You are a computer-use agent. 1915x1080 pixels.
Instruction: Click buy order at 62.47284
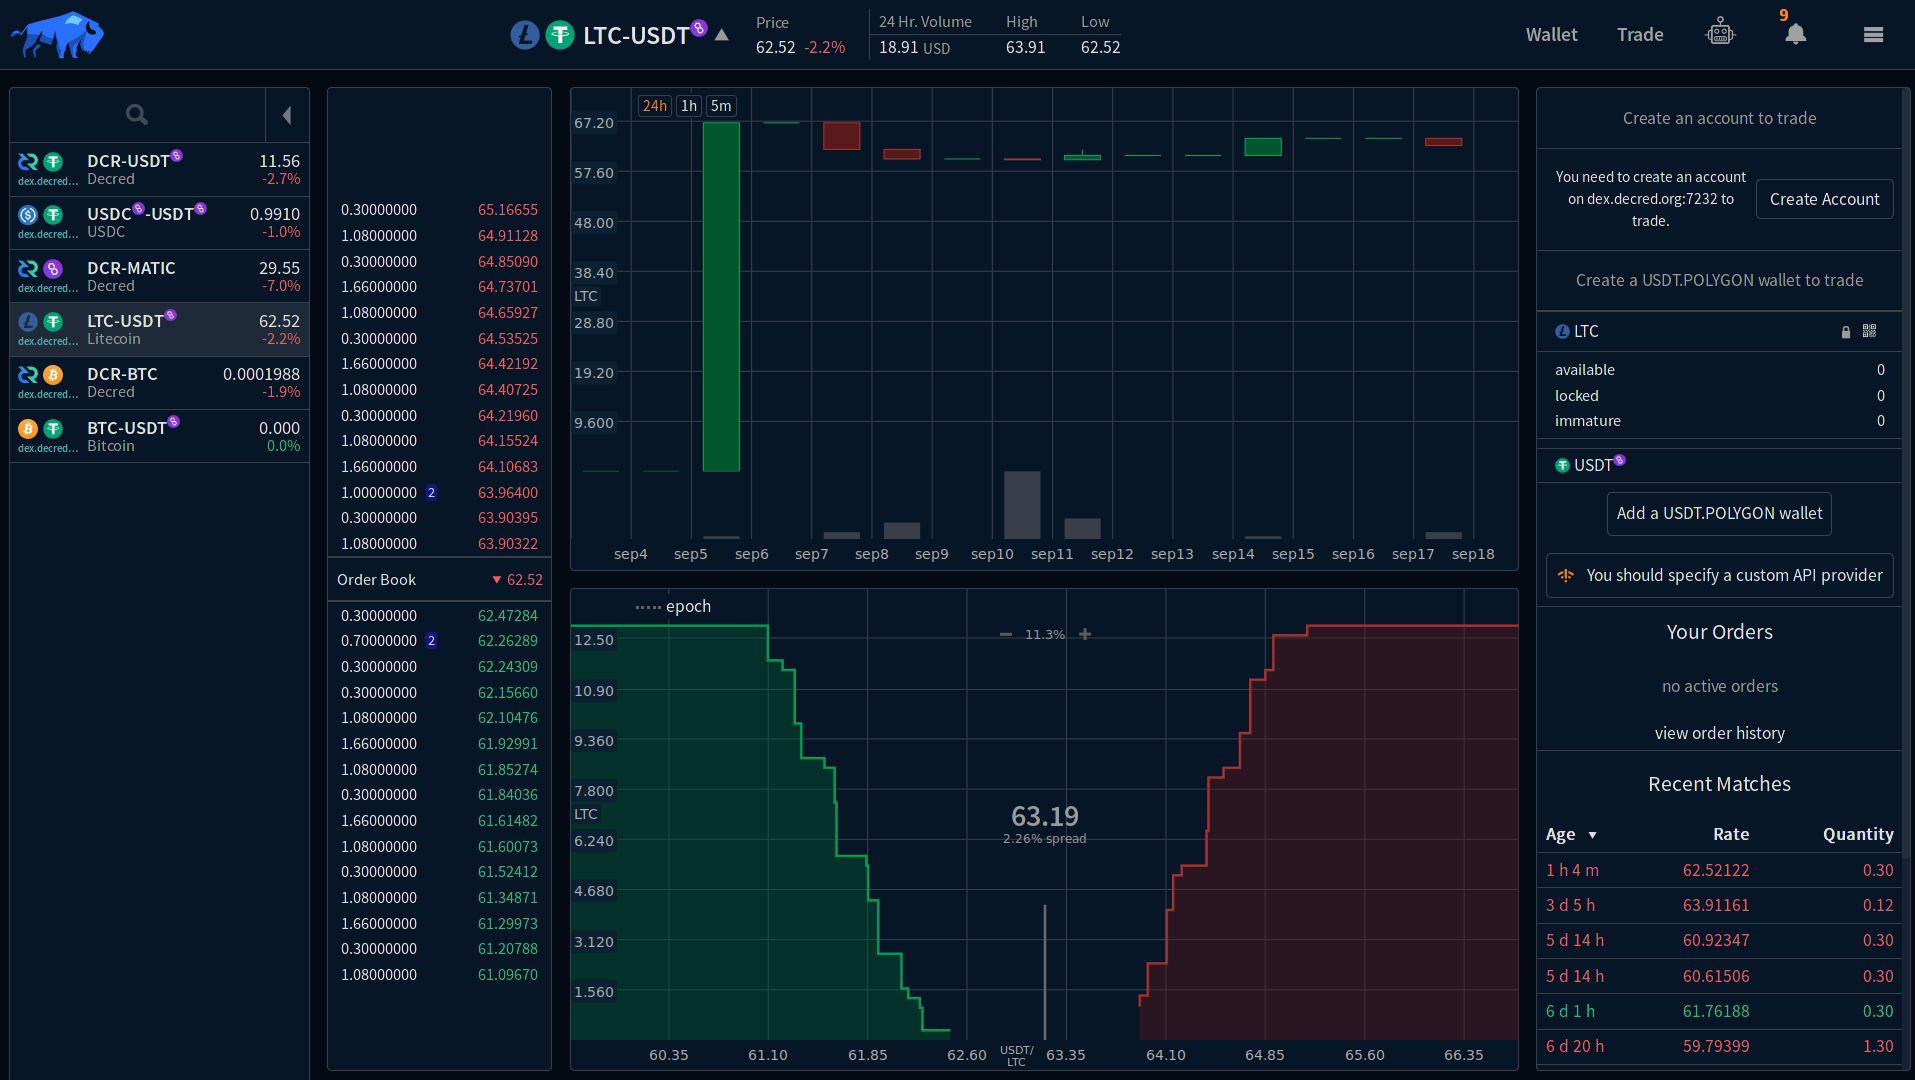[x=439, y=616]
